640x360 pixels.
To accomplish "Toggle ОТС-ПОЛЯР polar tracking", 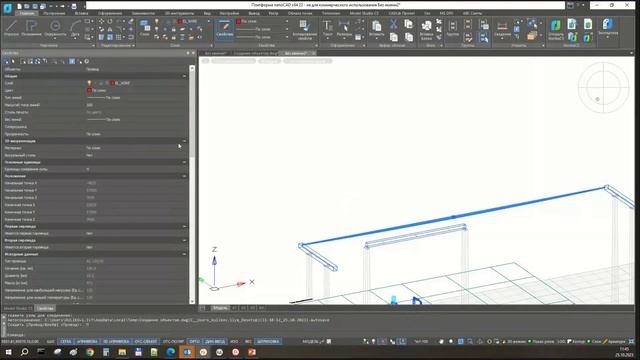I will 173,341.
